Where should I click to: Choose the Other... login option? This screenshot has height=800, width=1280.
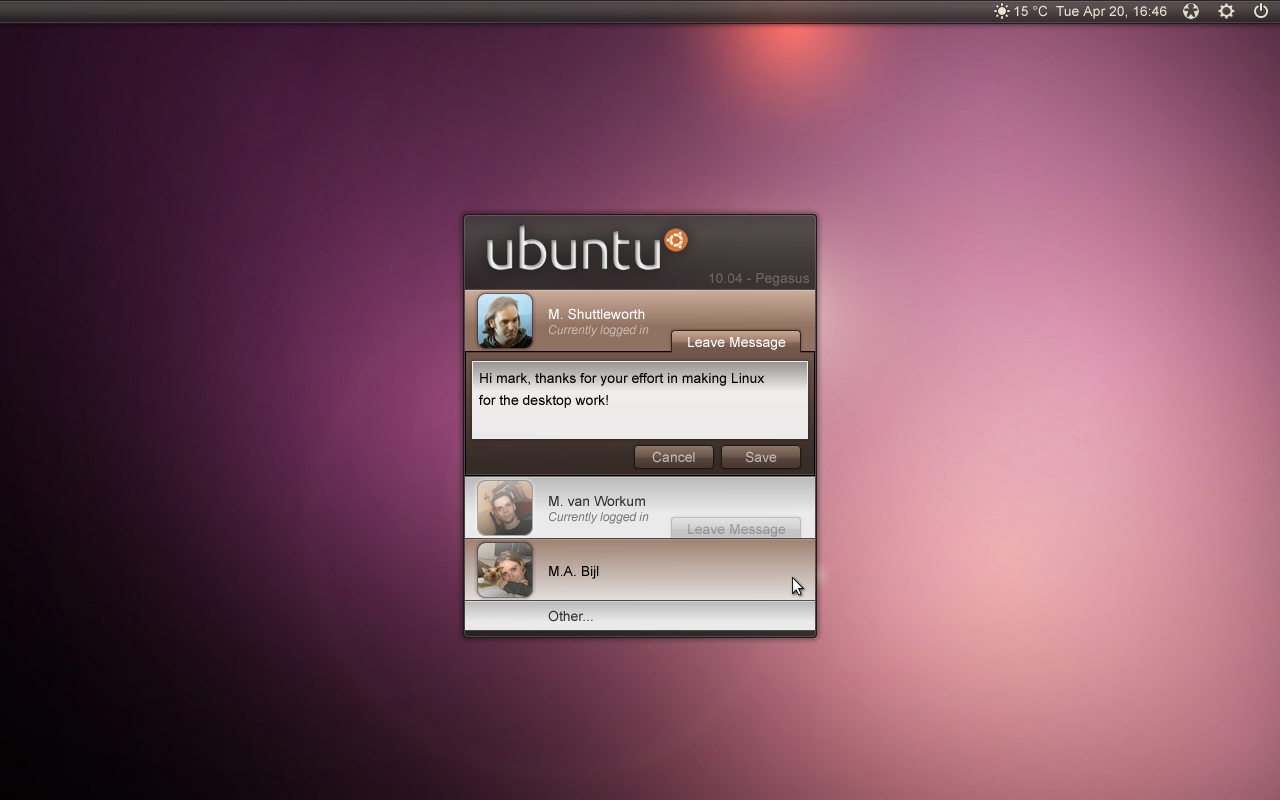tap(640, 616)
